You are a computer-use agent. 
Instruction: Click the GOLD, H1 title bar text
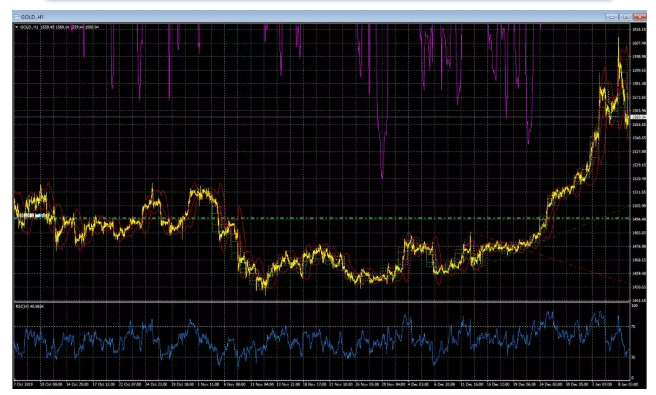pyautogui.click(x=32, y=17)
